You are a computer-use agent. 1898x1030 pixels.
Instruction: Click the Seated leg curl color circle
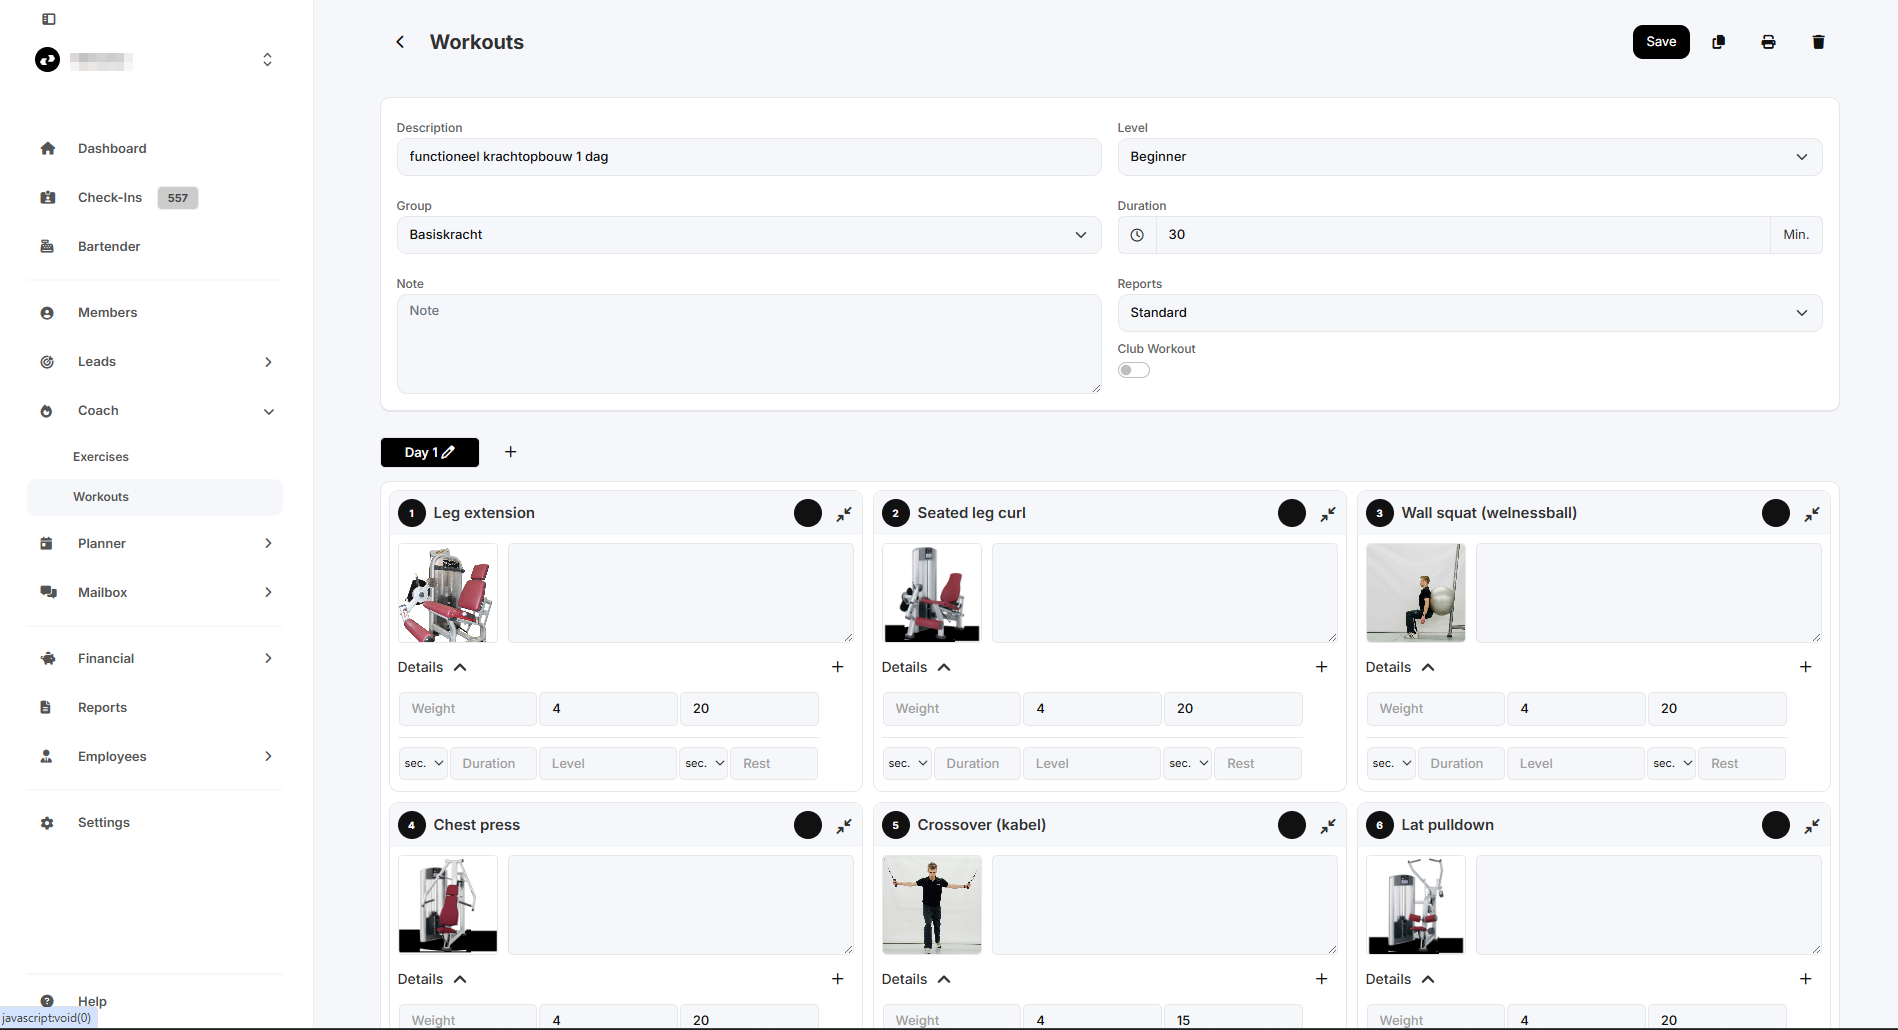1292,513
